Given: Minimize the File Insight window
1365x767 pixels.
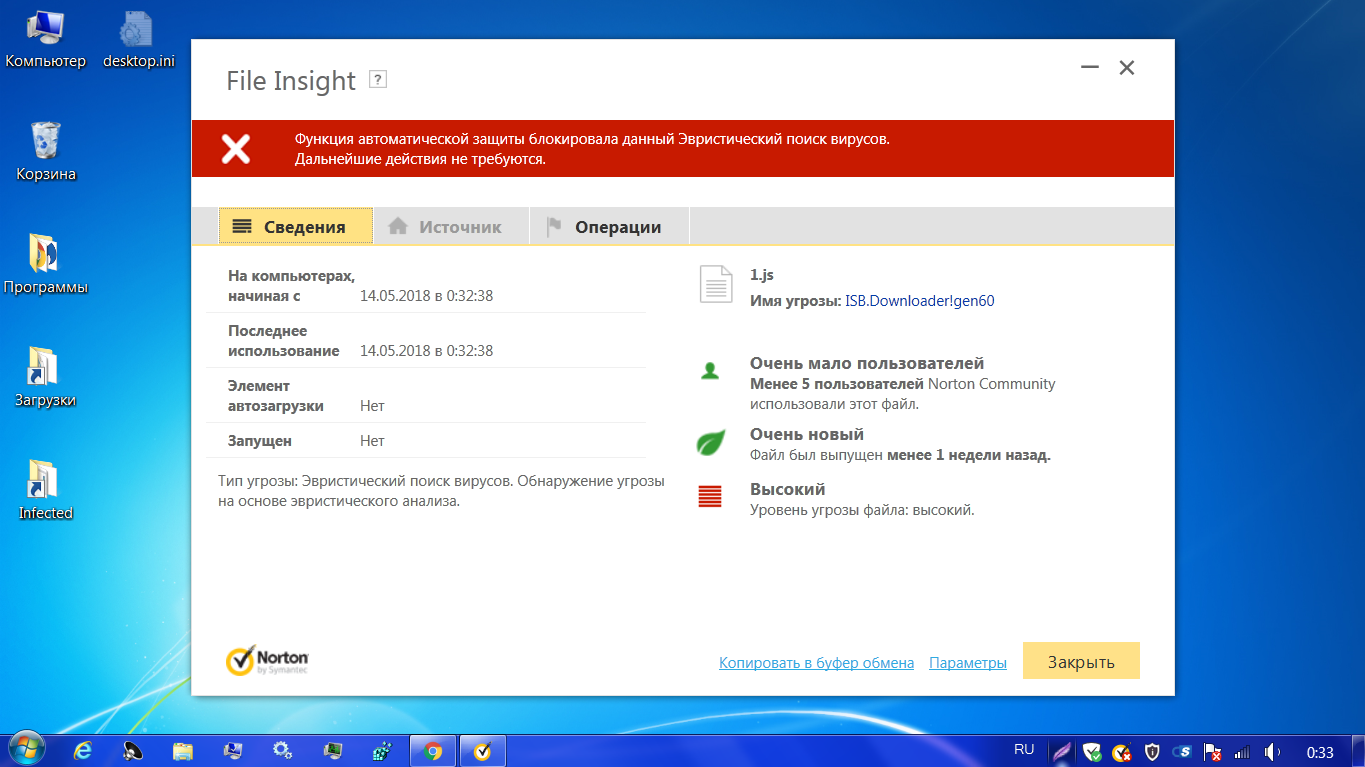Looking at the screenshot, I should click(x=1090, y=68).
